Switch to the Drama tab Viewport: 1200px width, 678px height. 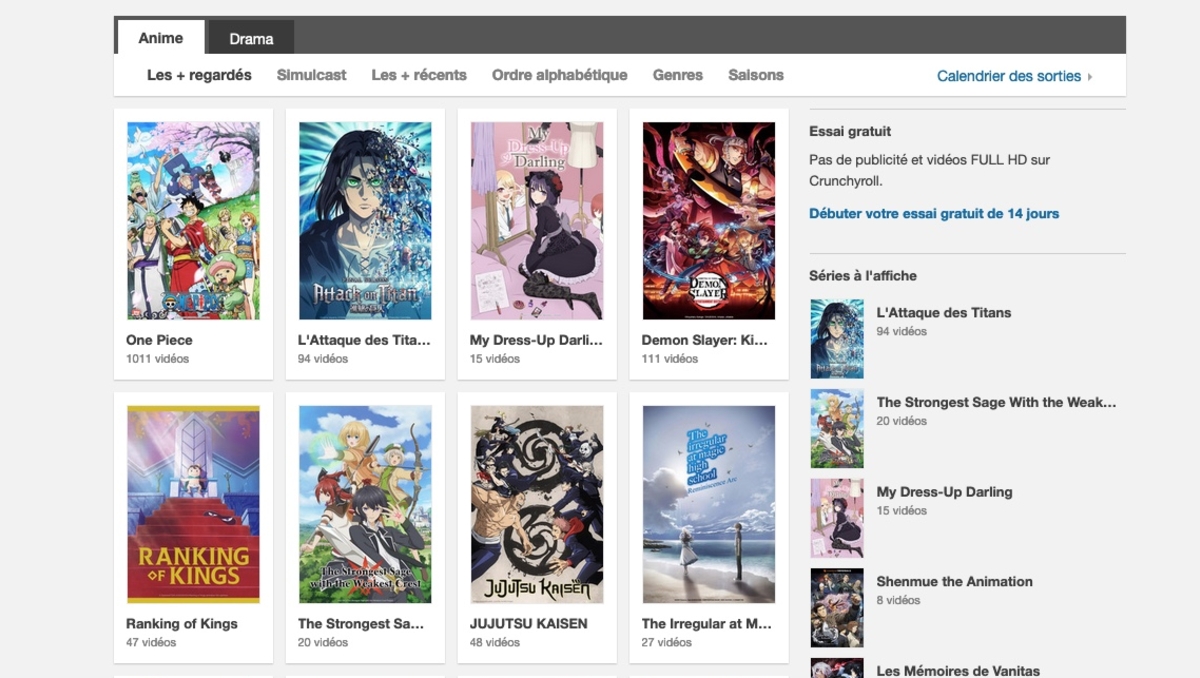tap(250, 38)
